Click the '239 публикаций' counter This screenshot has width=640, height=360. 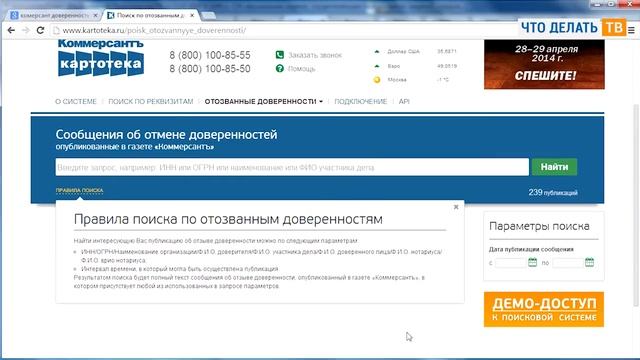point(553,192)
